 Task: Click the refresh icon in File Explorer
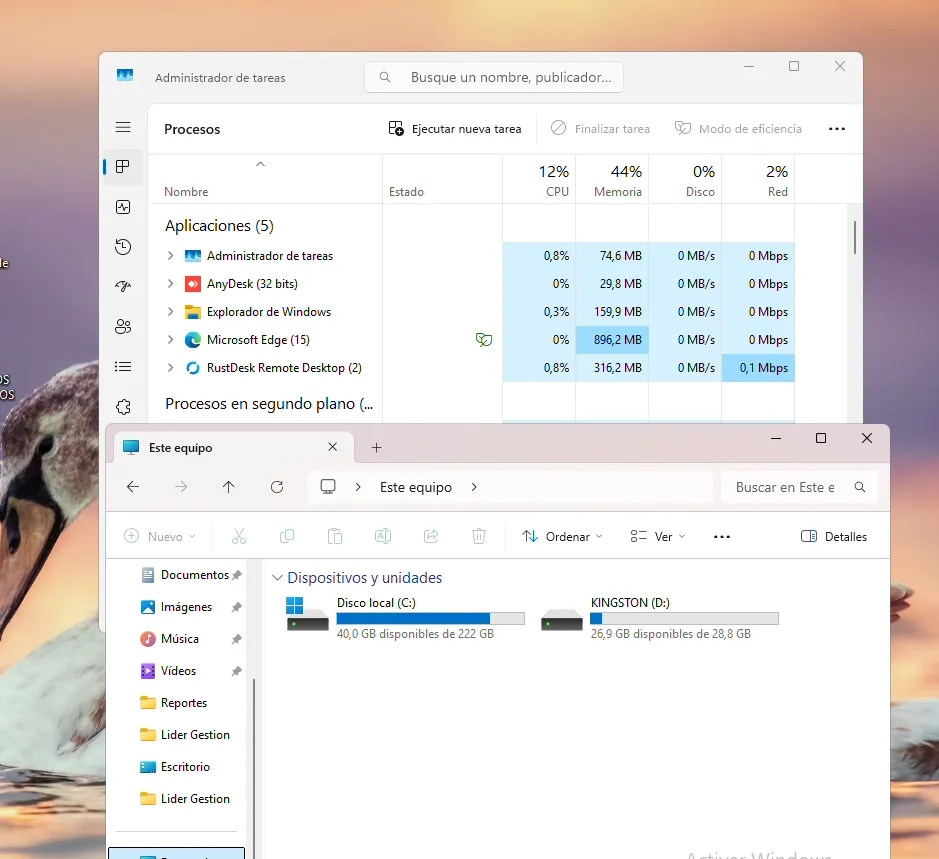pos(277,487)
